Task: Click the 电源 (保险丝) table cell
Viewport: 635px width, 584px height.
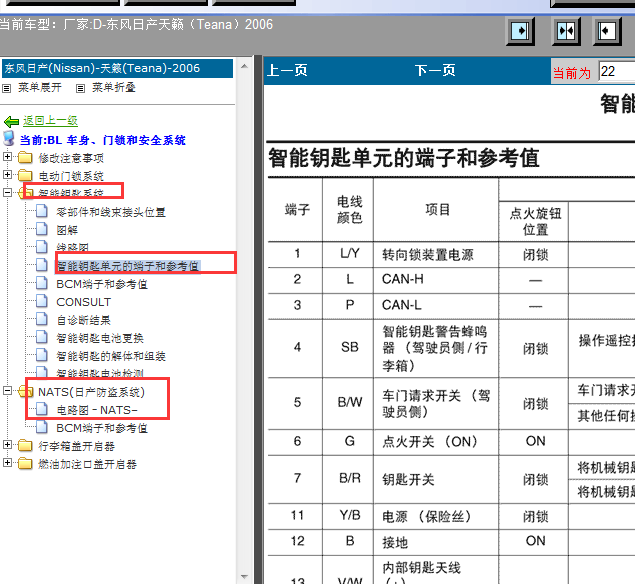Action: pyautogui.click(x=436, y=516)
